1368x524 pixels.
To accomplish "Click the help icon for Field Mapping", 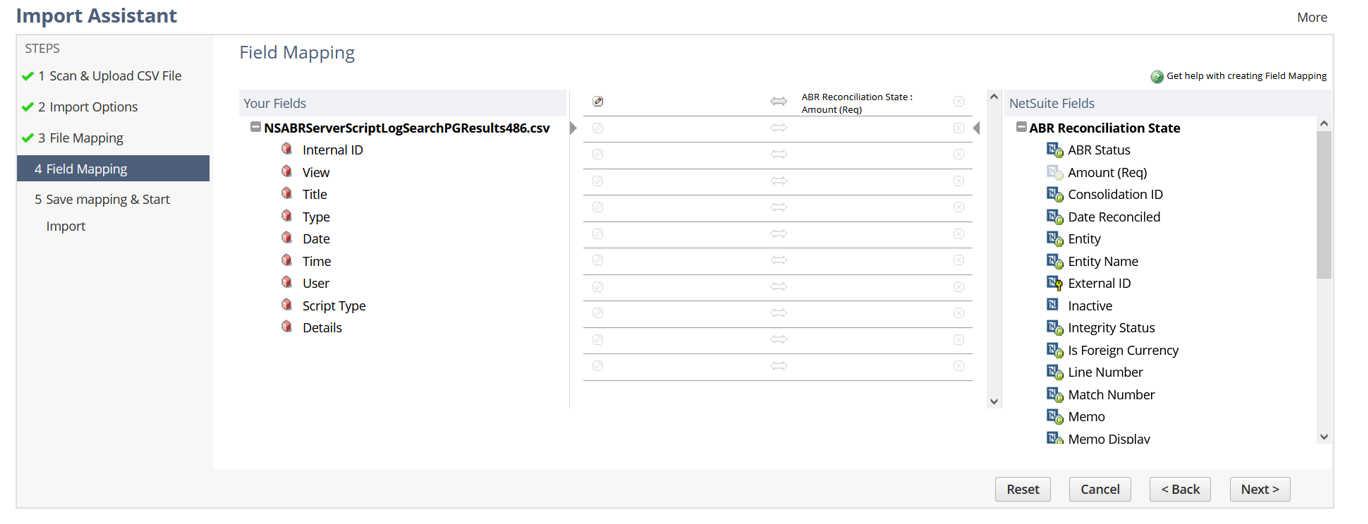I will click(1157, 76).
